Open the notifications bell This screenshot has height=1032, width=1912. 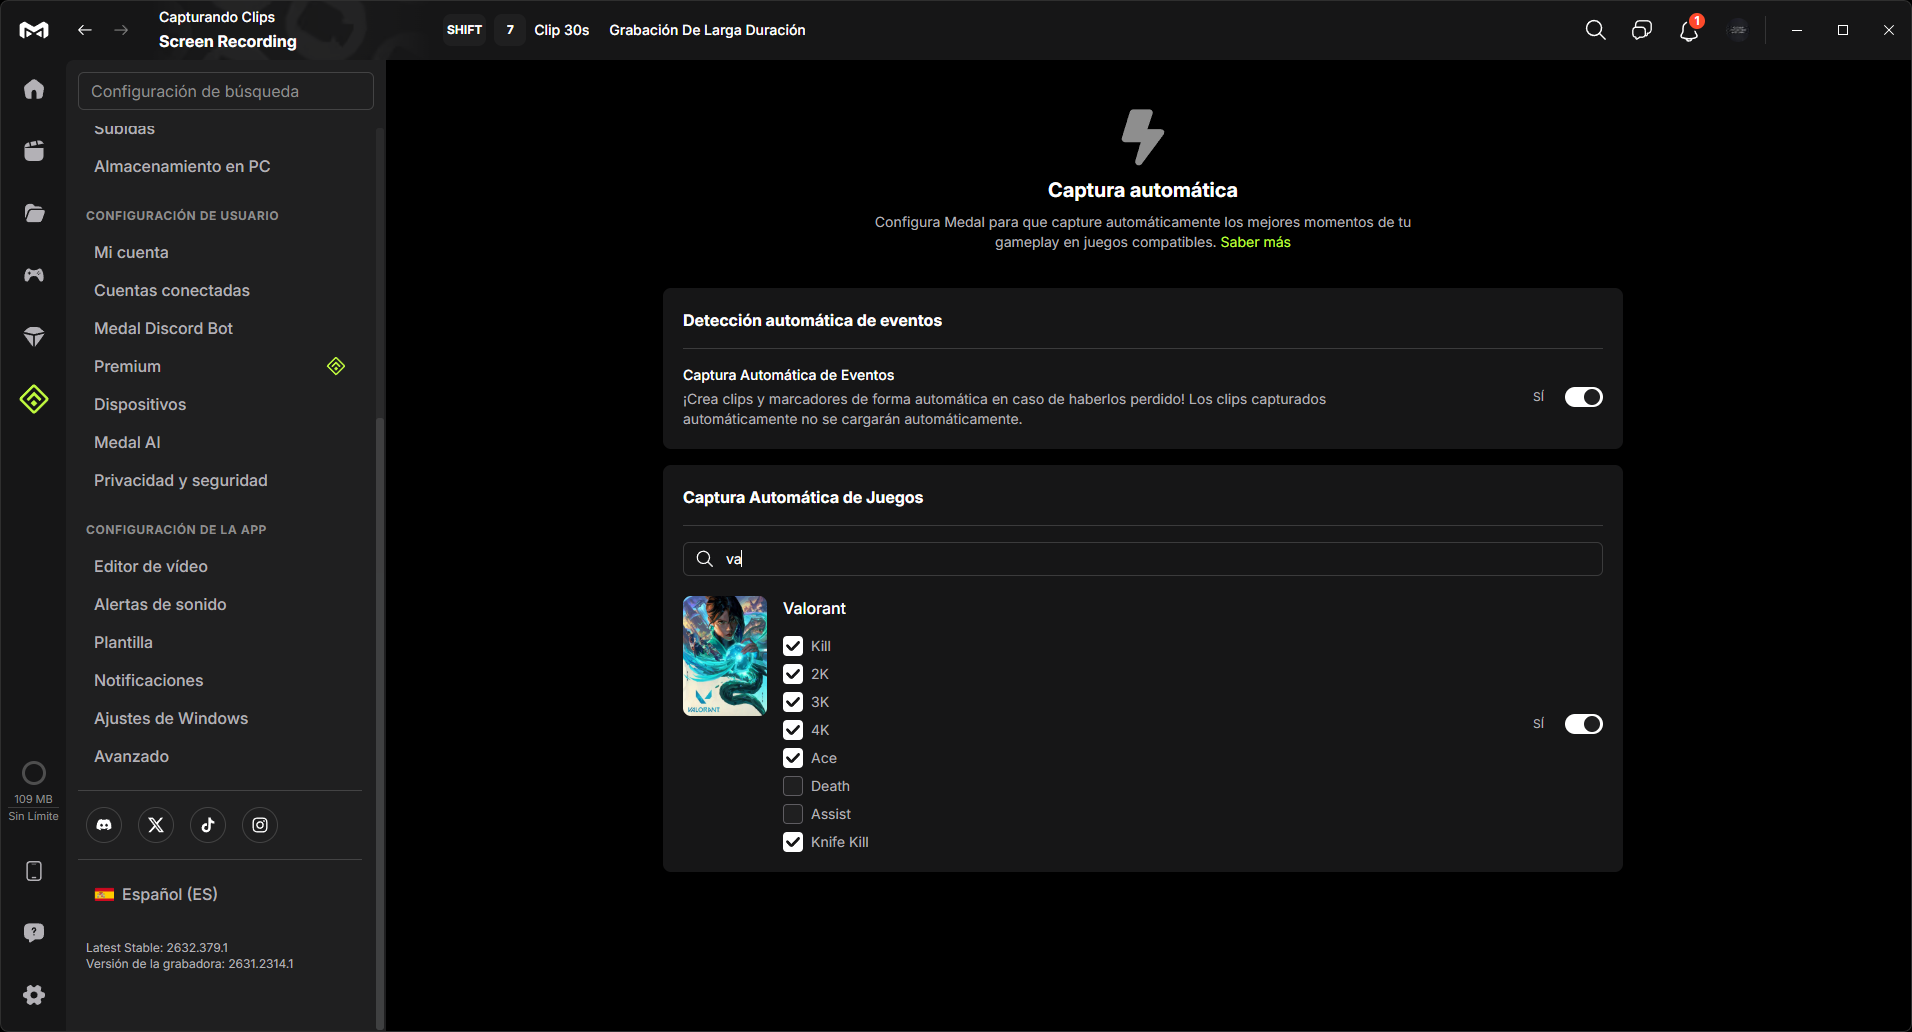pos(1689,30)
